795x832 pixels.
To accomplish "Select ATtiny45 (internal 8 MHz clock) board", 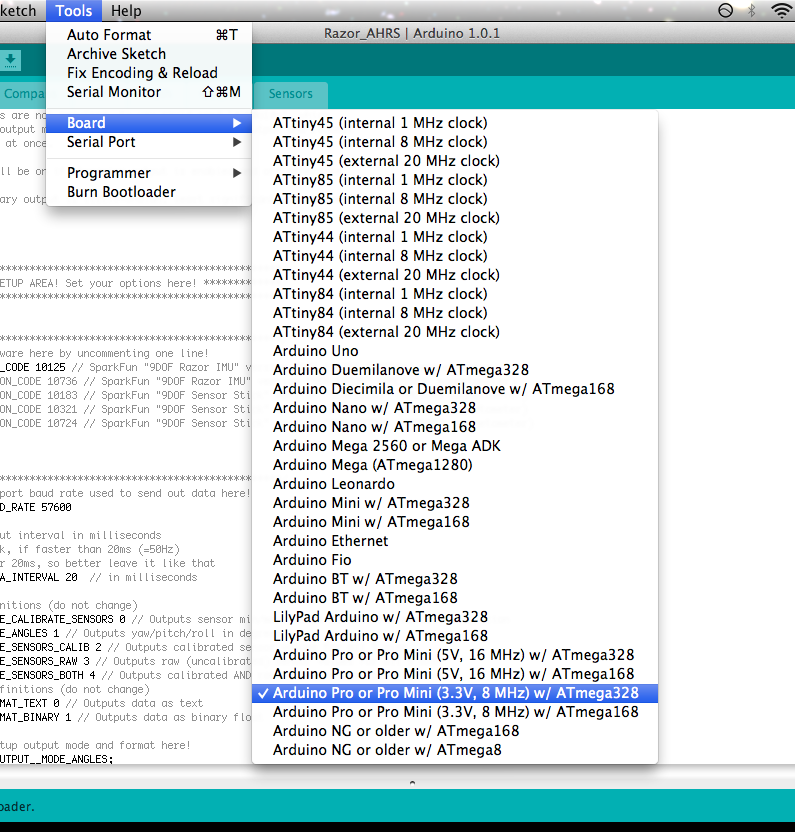I will point(455,142).
